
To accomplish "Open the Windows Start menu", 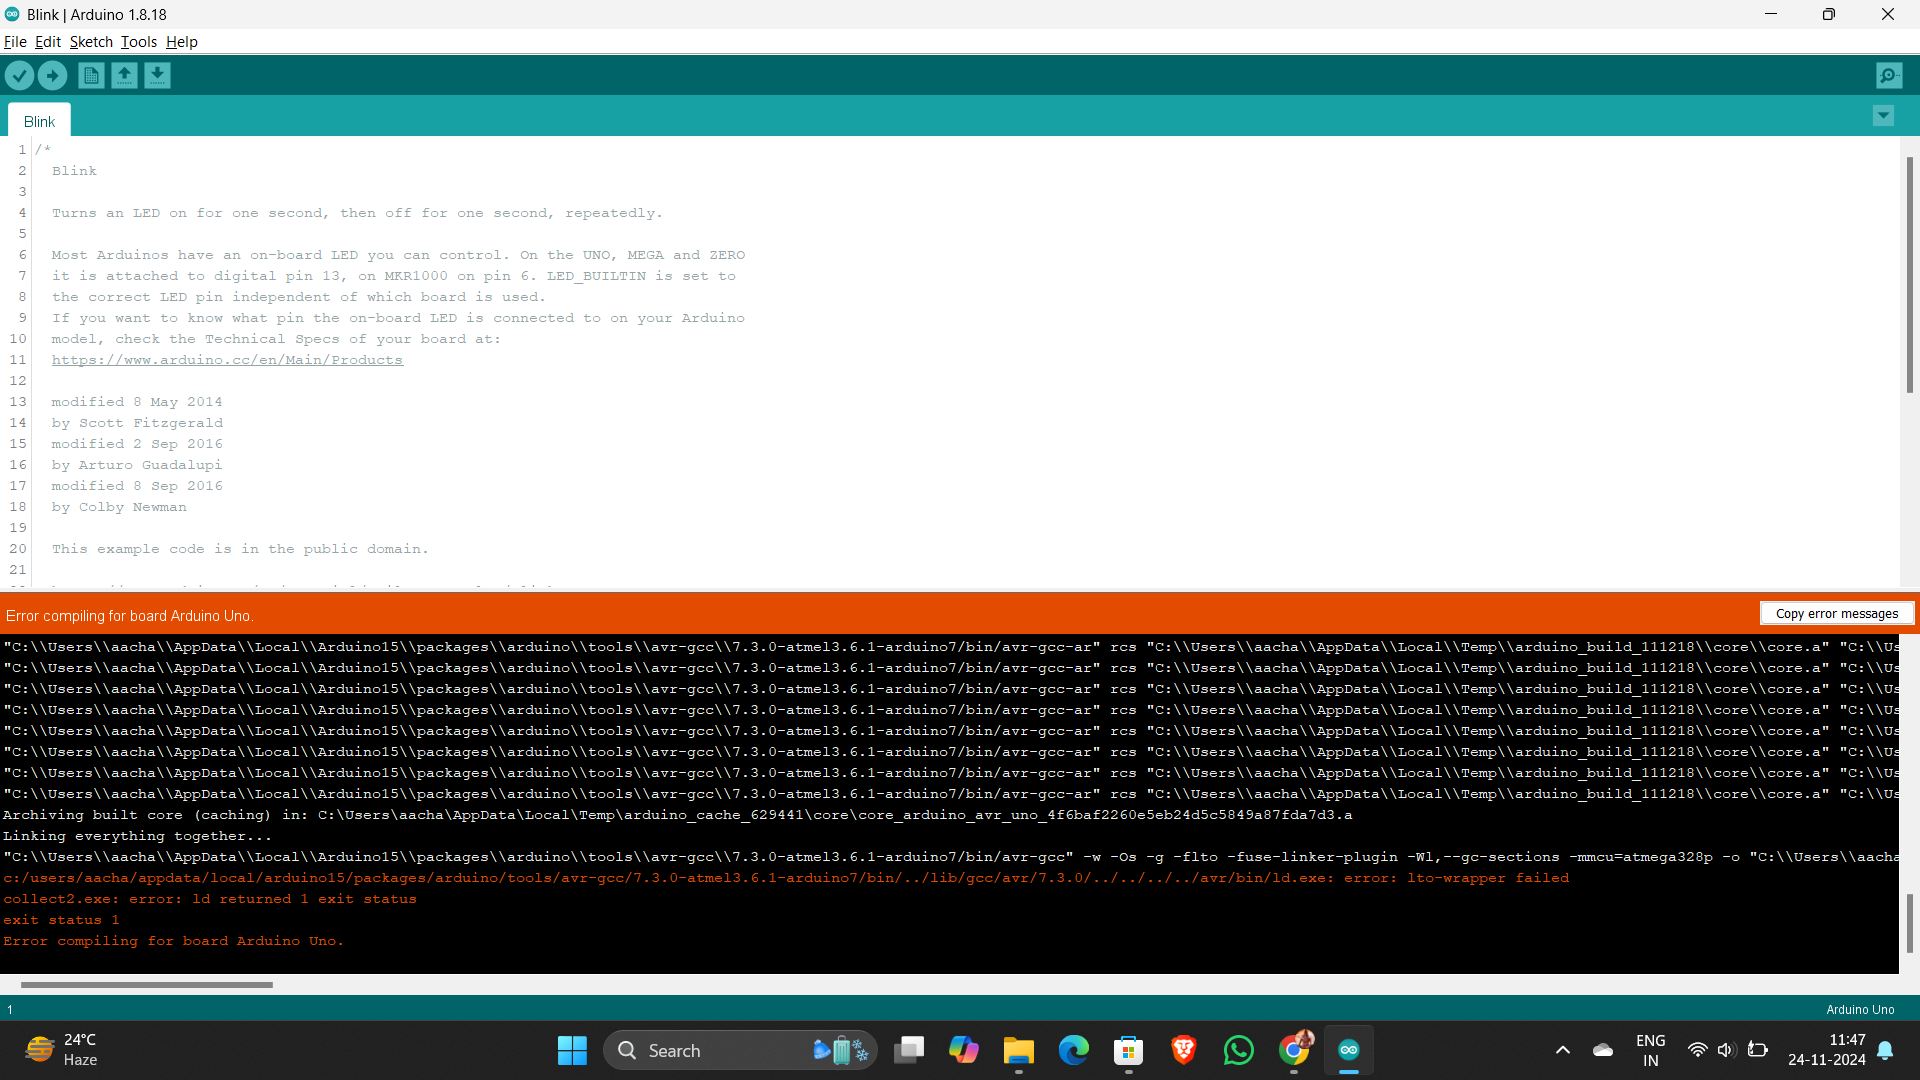I will point(572,1051).
